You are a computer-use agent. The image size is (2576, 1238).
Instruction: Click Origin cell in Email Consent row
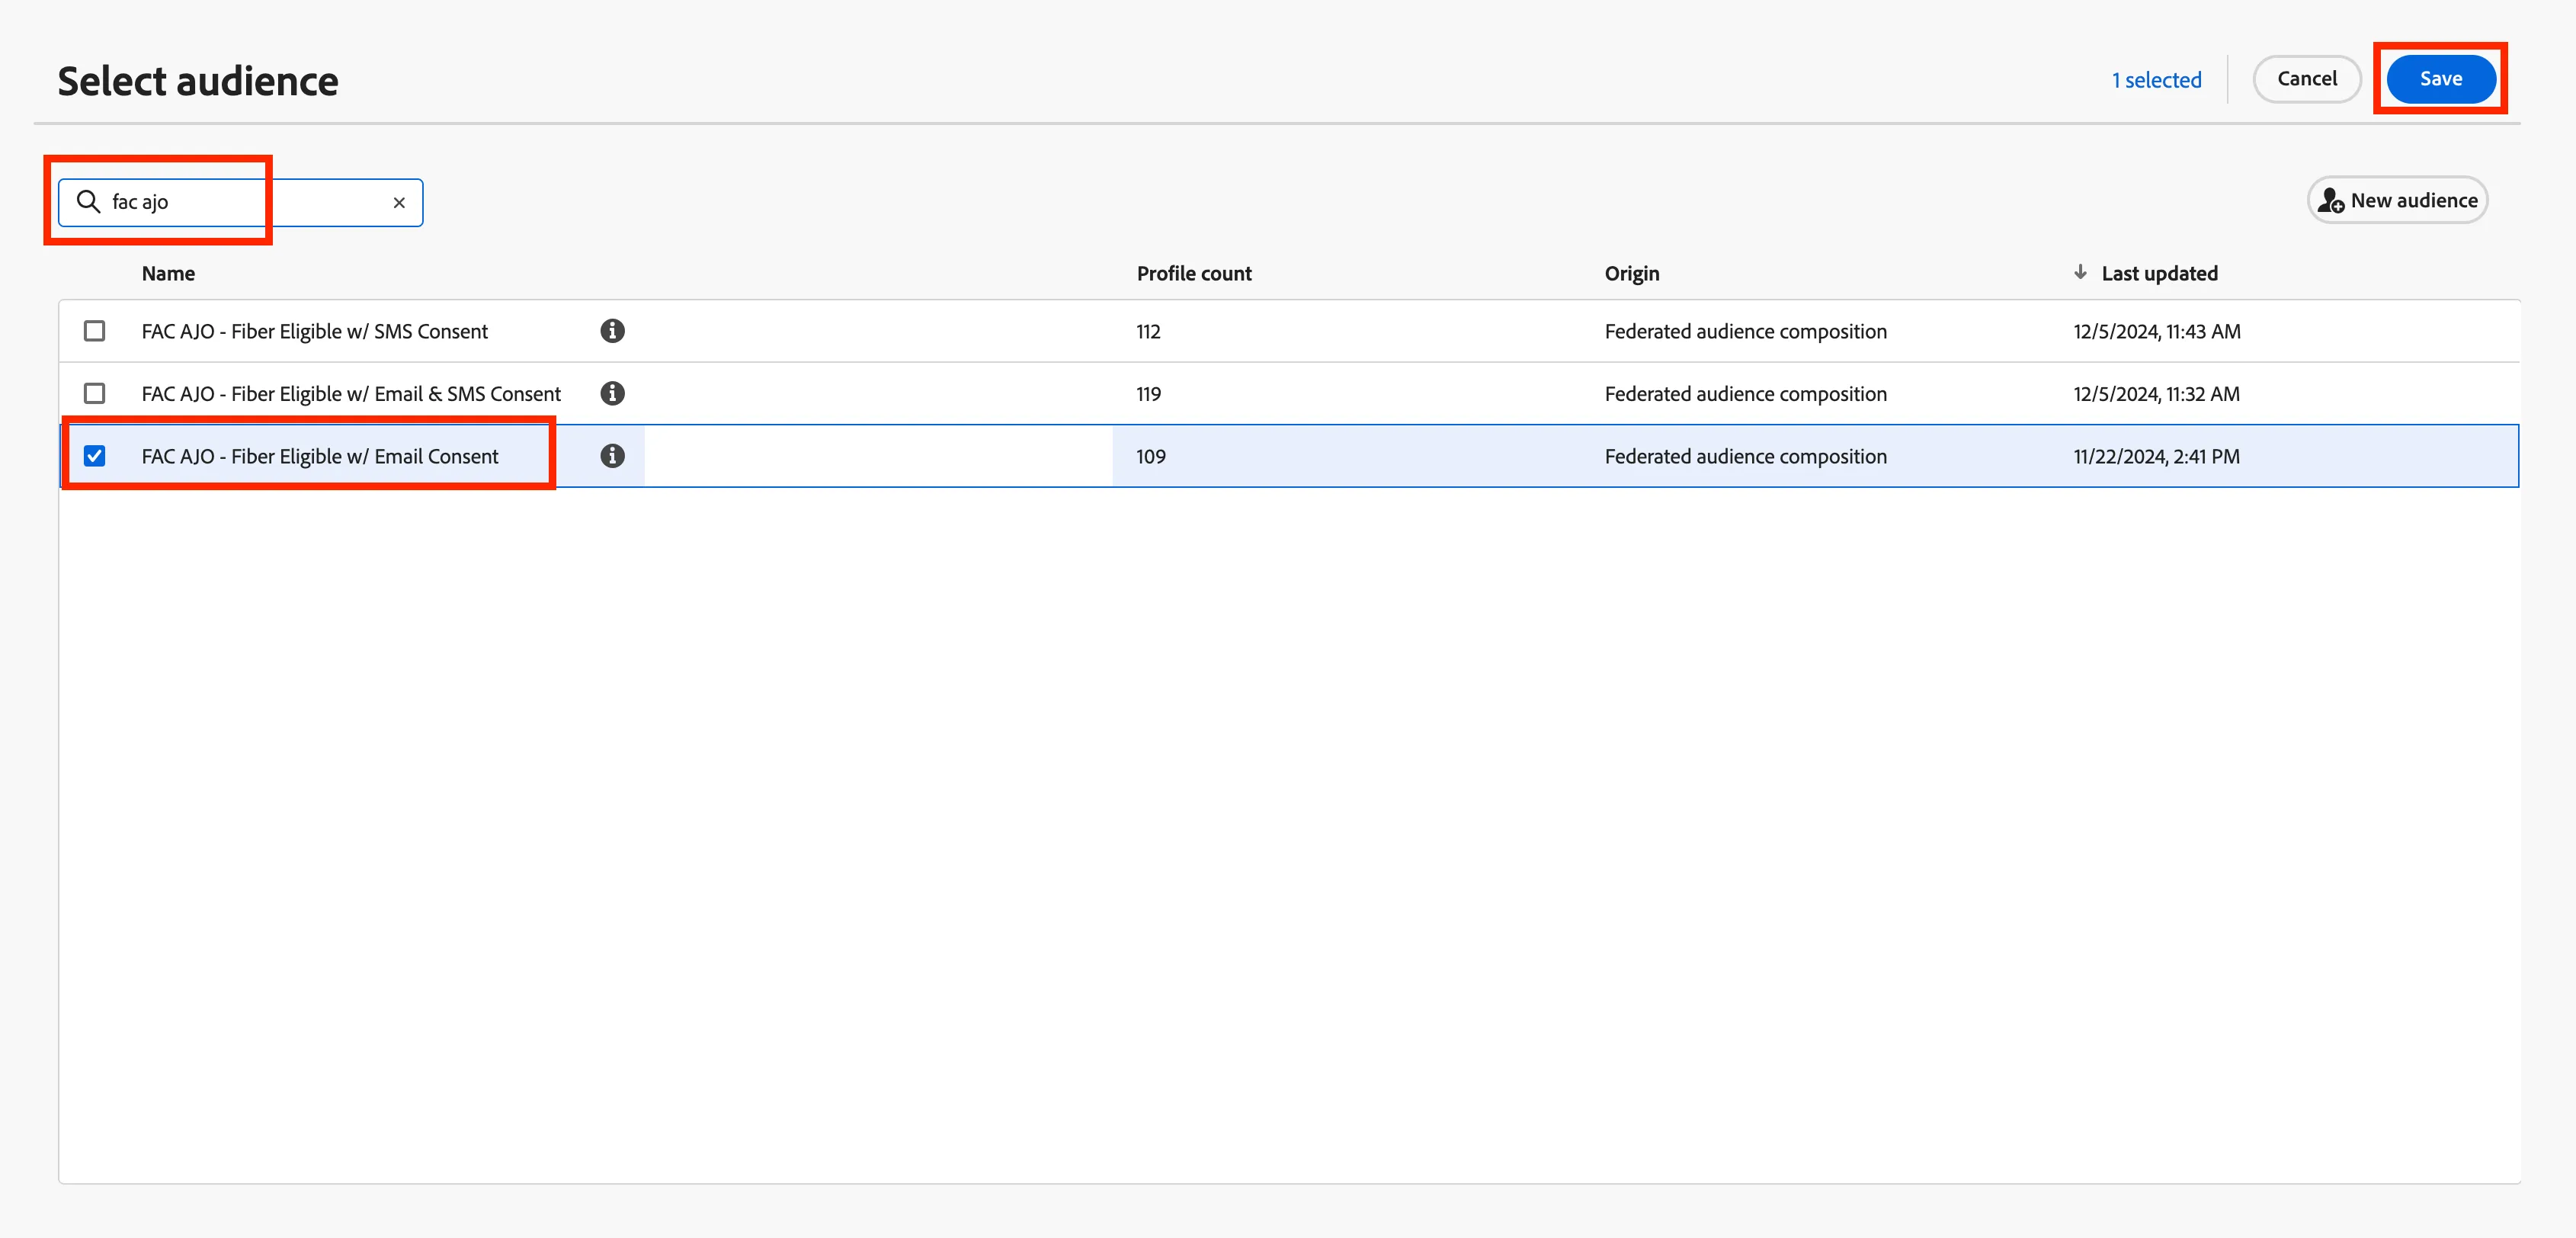(1745, 457)
